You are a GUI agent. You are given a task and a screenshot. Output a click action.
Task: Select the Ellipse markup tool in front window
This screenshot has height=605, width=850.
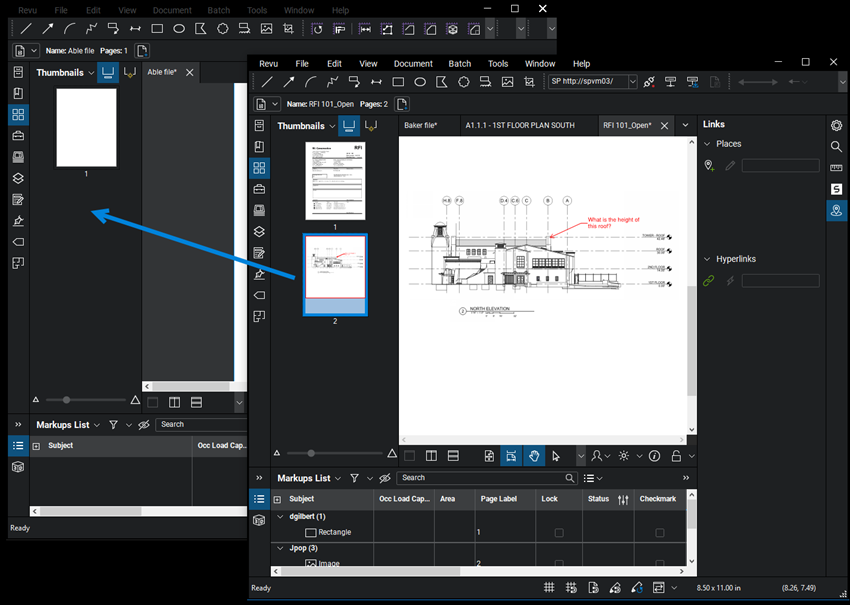coord(420,82)
